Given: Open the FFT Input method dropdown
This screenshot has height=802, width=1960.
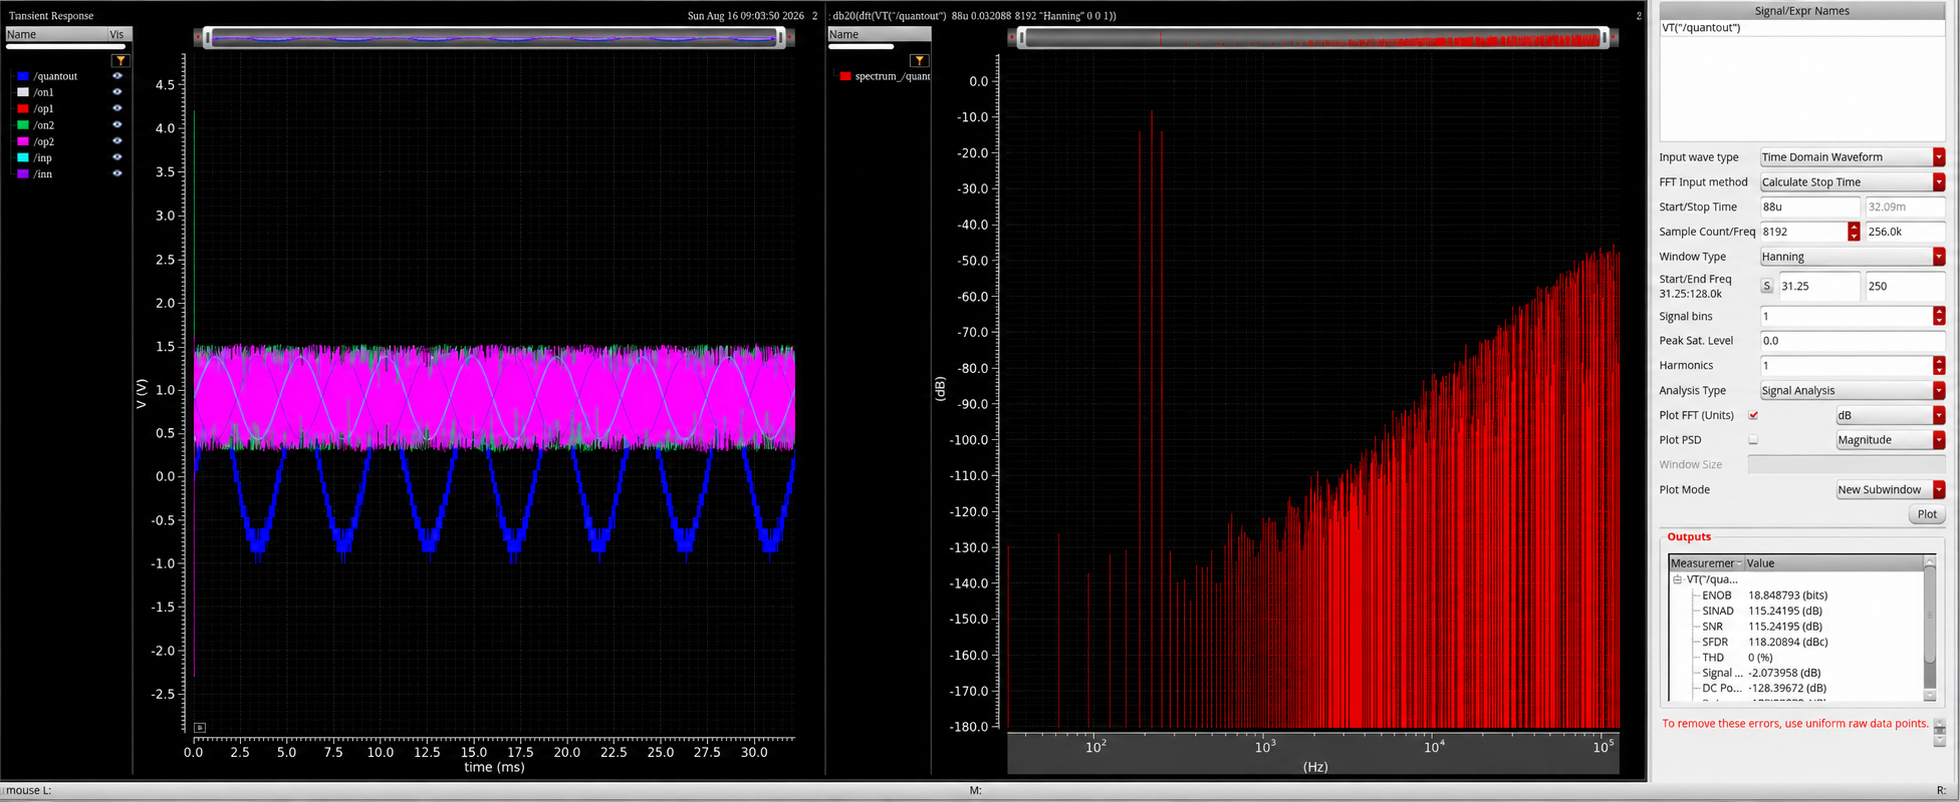Looking at the screenshot, I should [1852, 182].
